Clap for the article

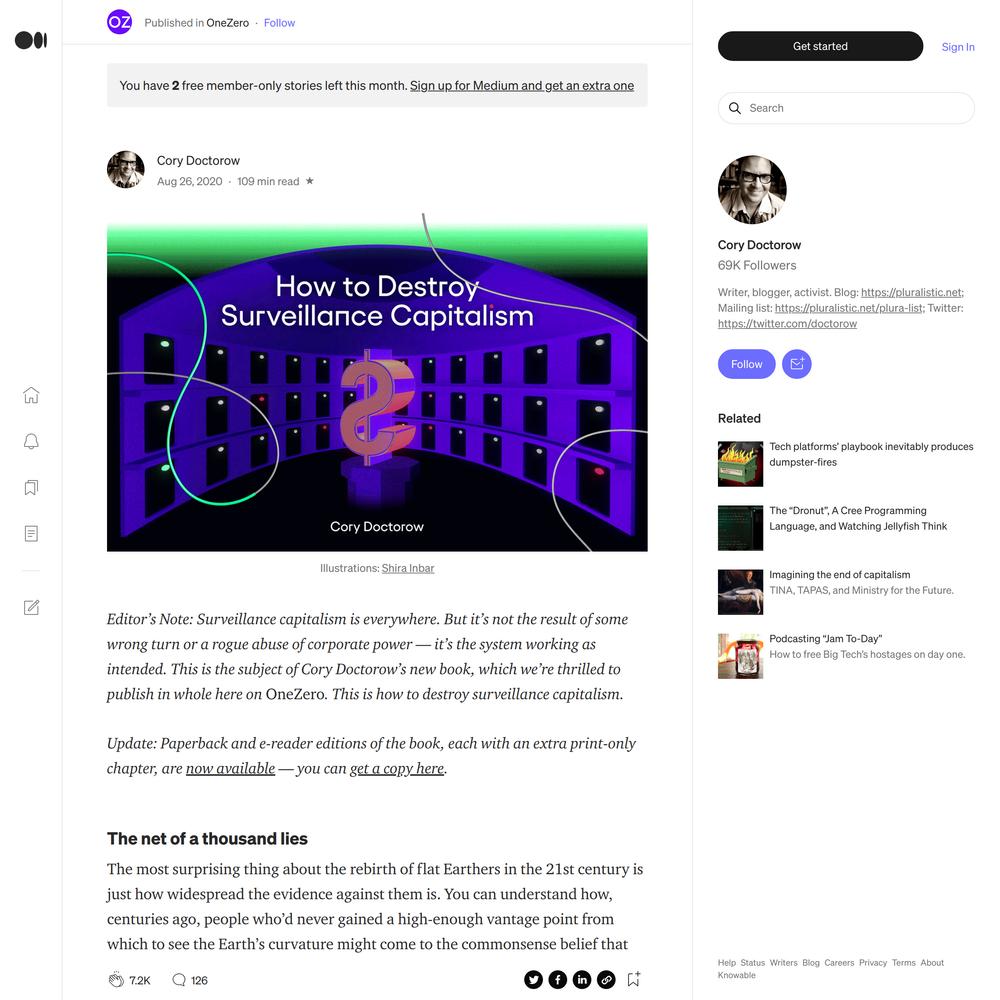tap(116, 980)
